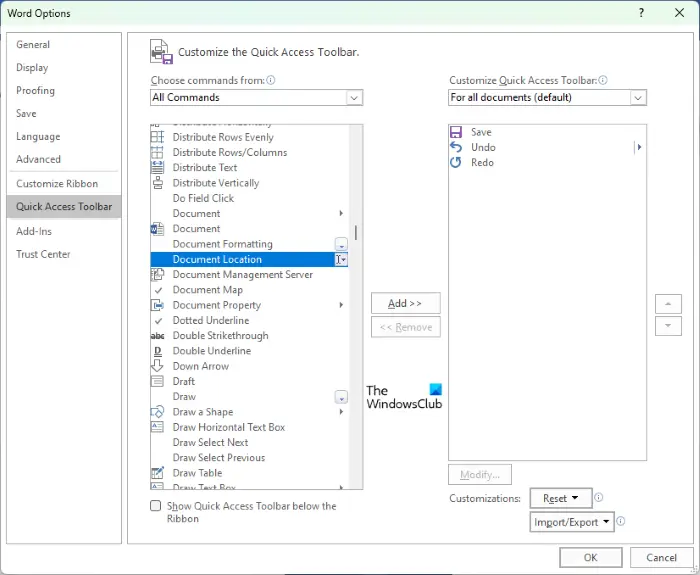This screenshot has height=575, width=700.
Task: Click the command list scrollbar thumb
Action: [x=356, y=233]
